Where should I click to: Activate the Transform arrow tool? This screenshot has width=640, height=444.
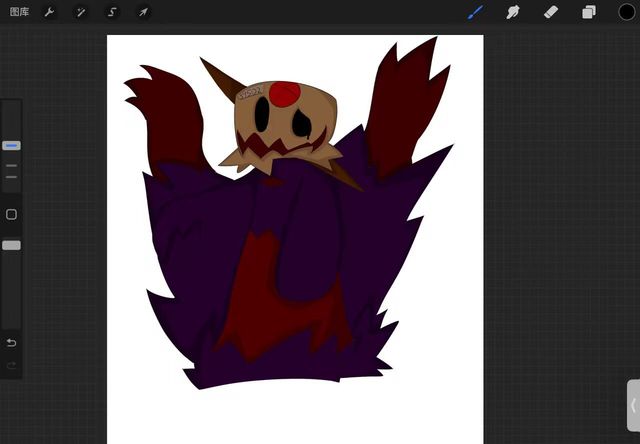(143, 12)
